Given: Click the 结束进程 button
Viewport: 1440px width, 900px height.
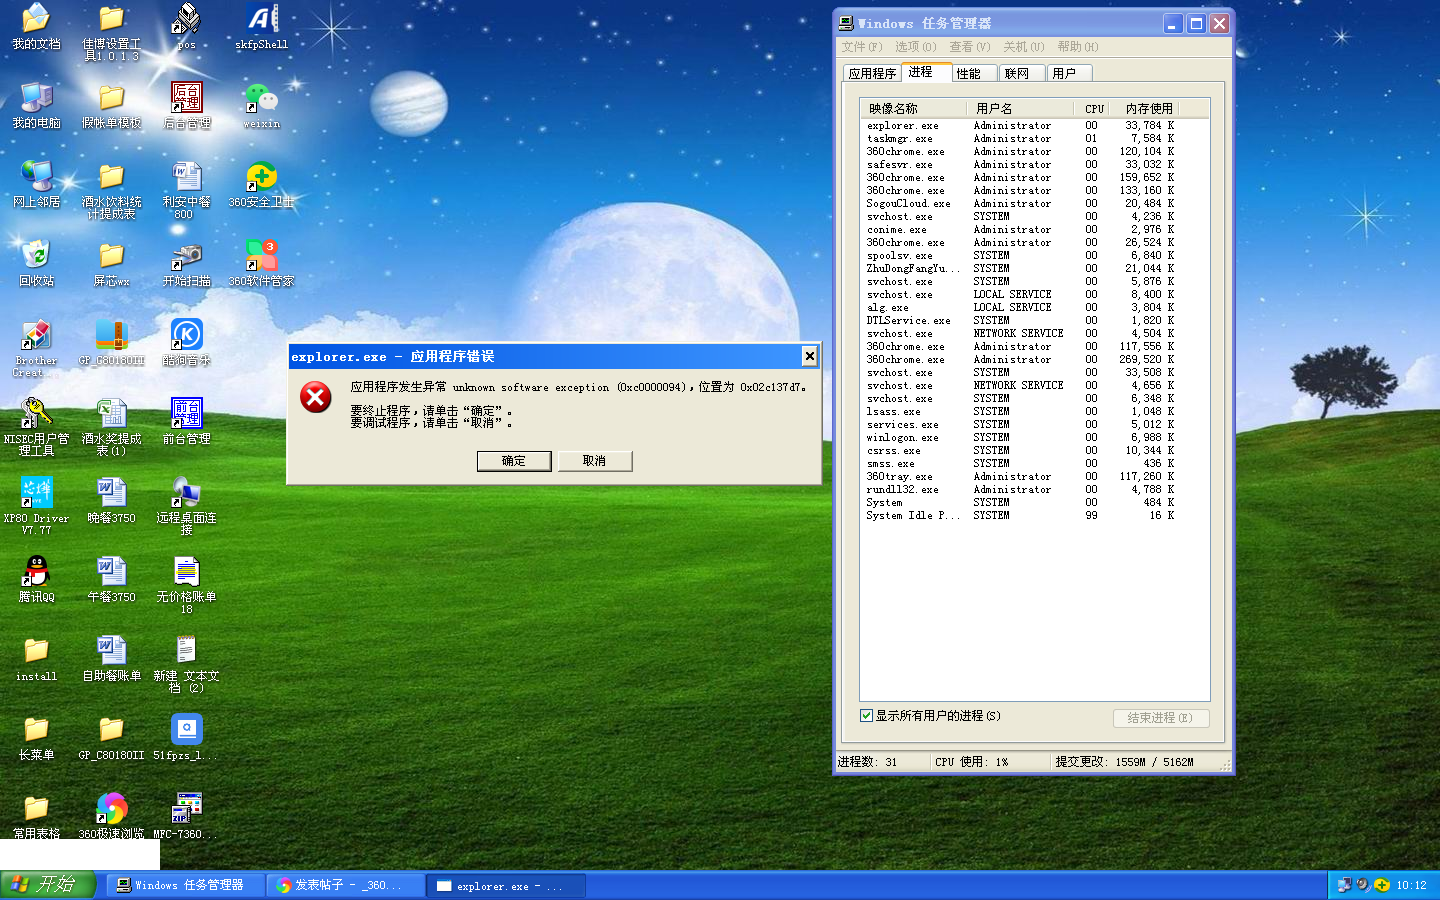Looking at the screenshot, I should [1160, 718].
